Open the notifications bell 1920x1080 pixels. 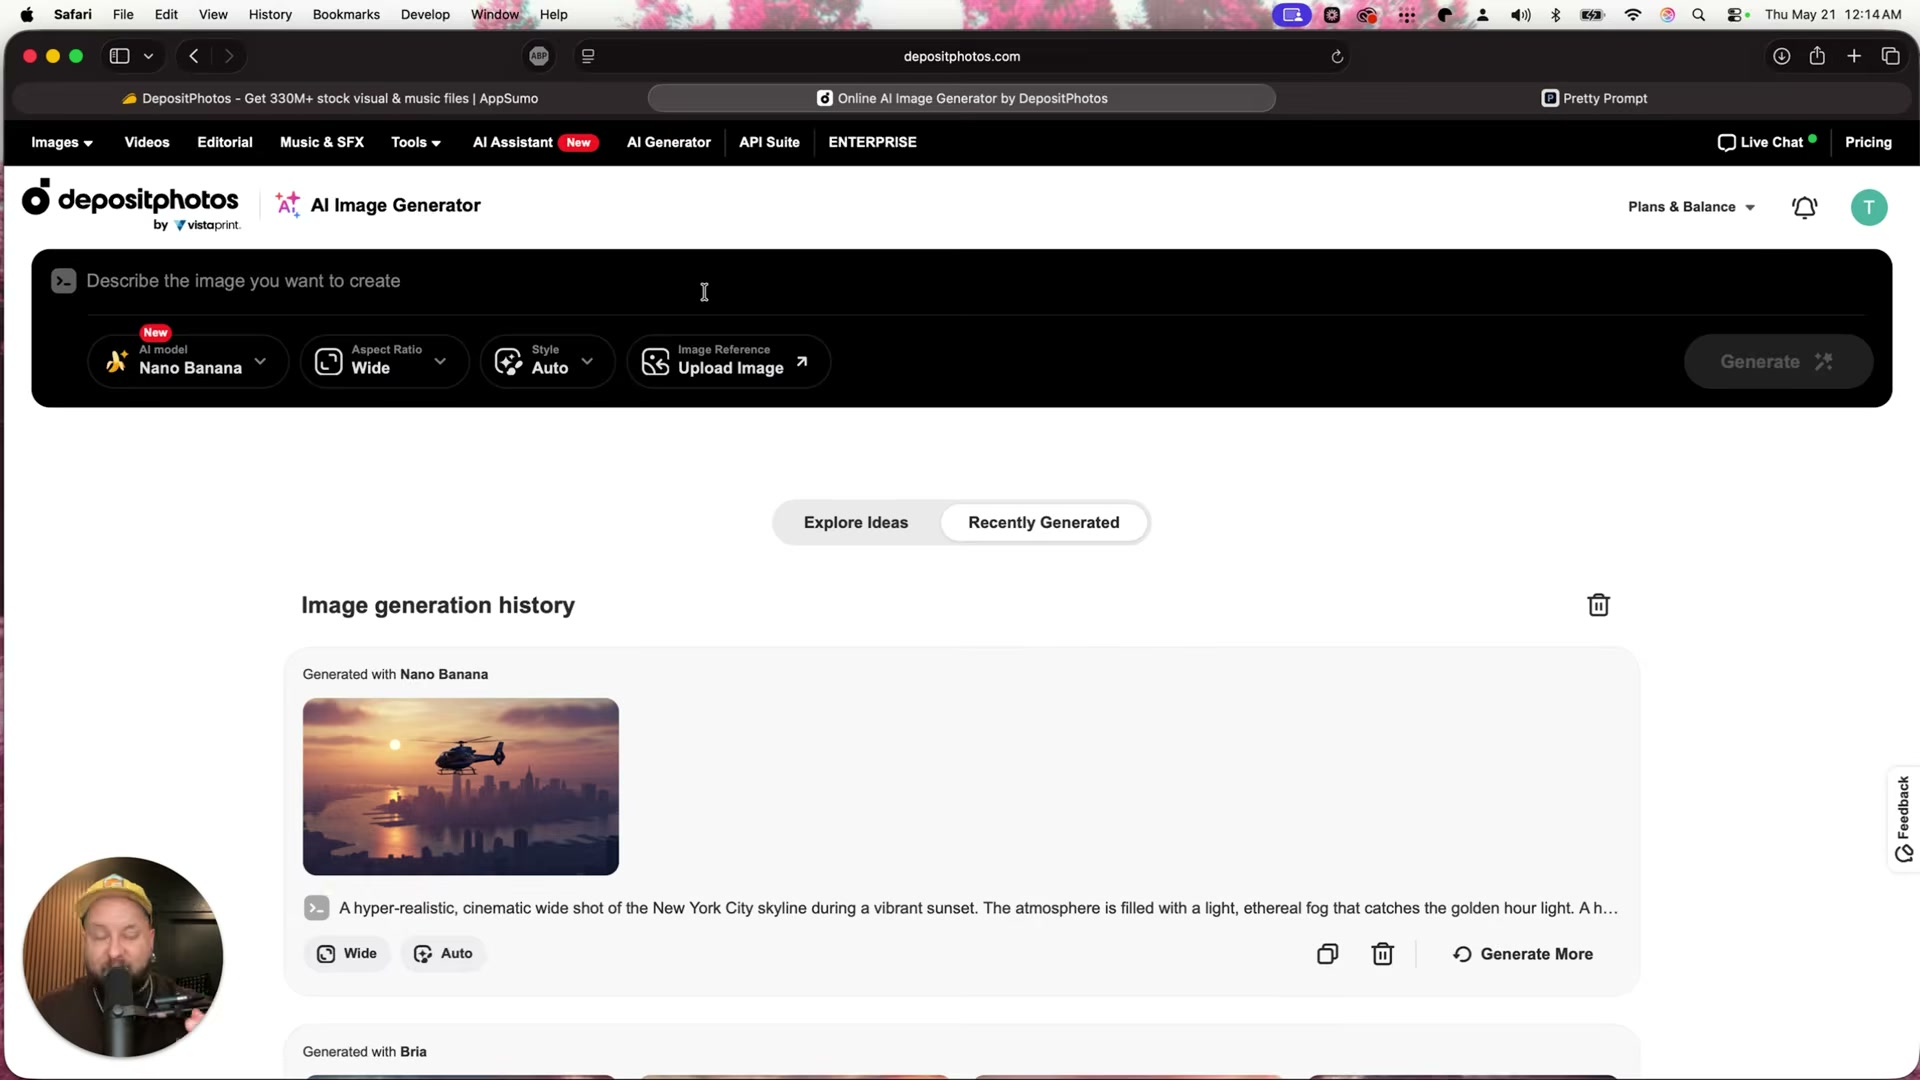tap(1804, 207)
